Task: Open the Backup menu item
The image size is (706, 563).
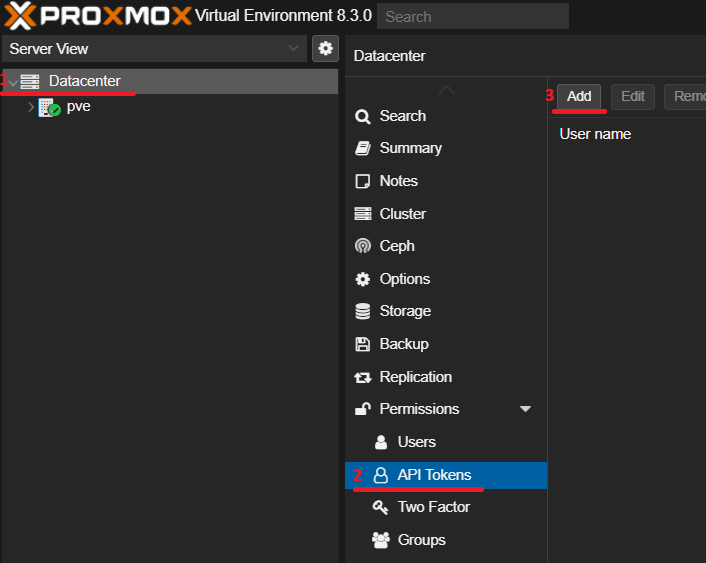Action: [x=446, y=344]
